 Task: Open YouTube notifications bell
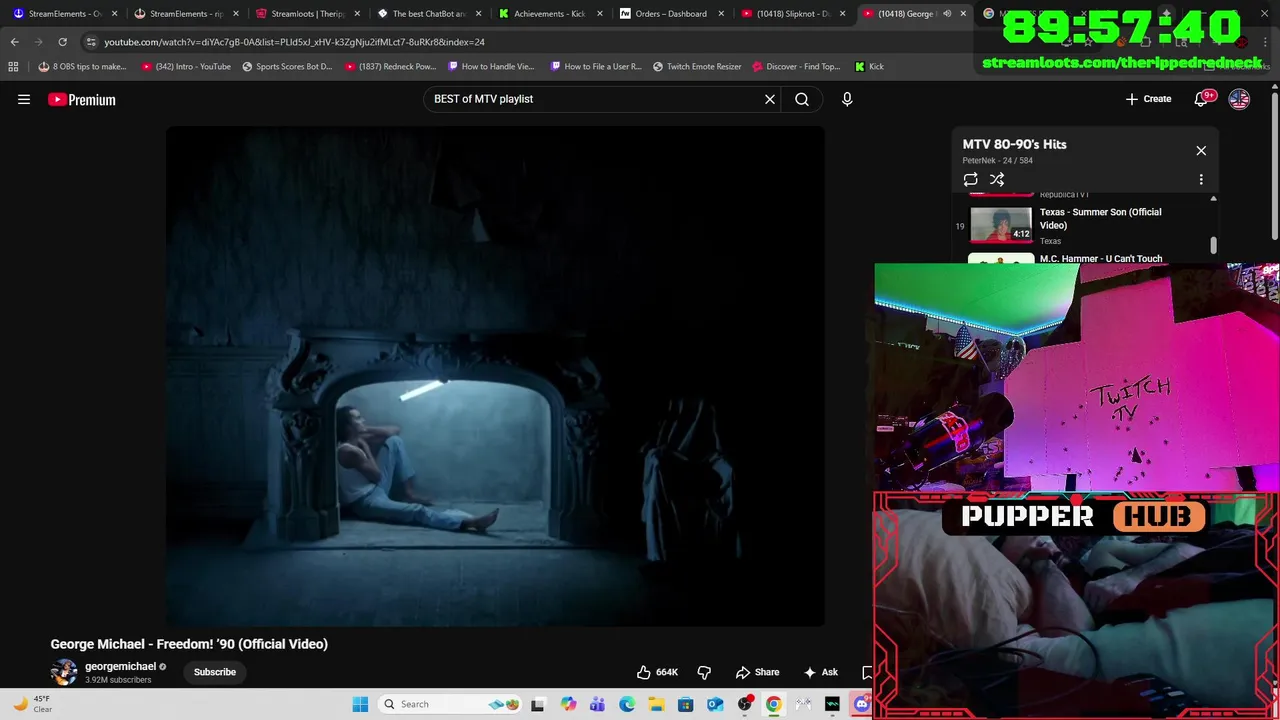pyautogui.click(x=1202, y=99)
